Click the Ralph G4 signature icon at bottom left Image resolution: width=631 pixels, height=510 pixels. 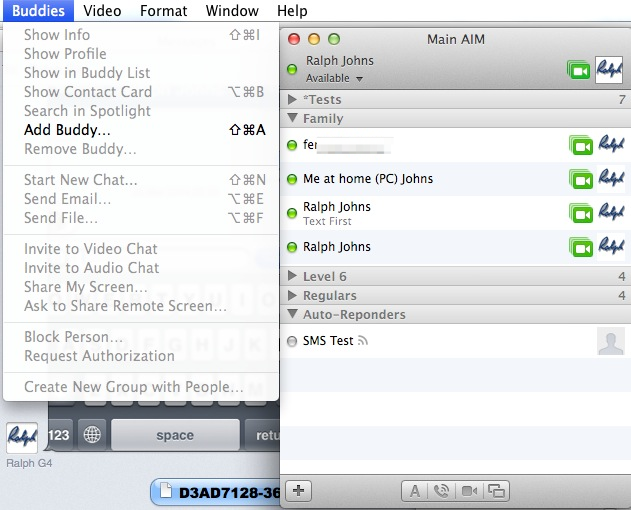(22, 438)
